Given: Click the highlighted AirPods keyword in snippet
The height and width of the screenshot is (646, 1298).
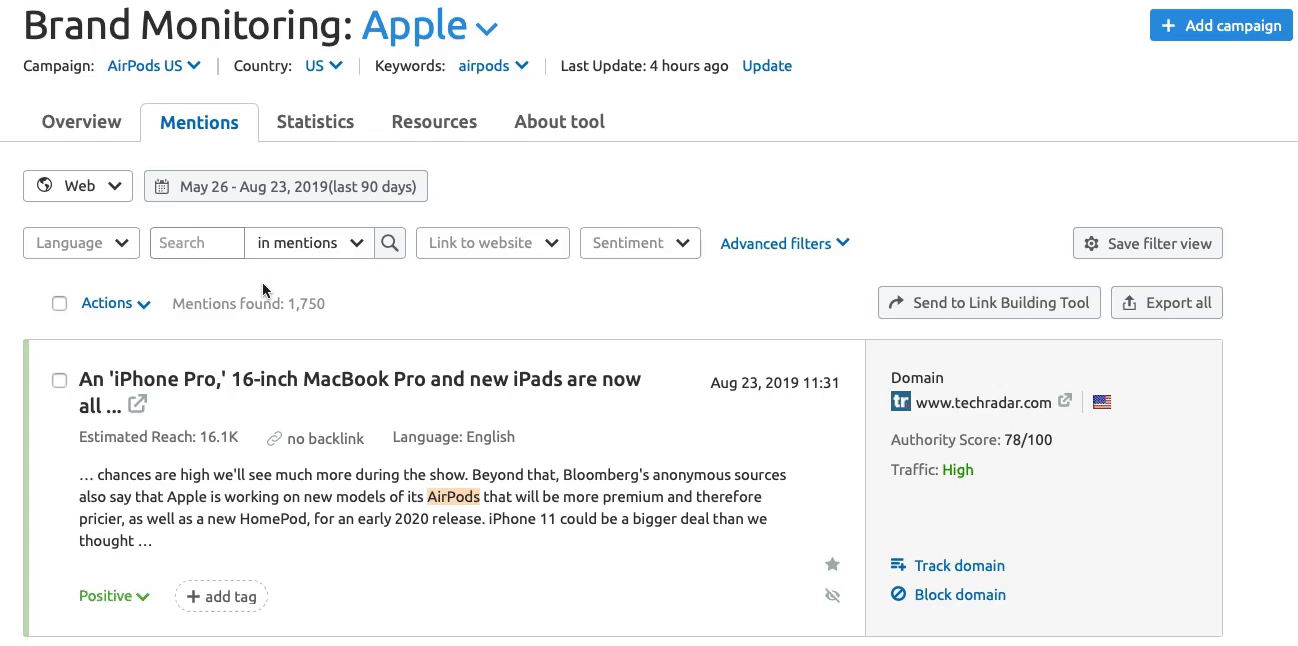Looking at the screenshot, I should coord(453,497).
